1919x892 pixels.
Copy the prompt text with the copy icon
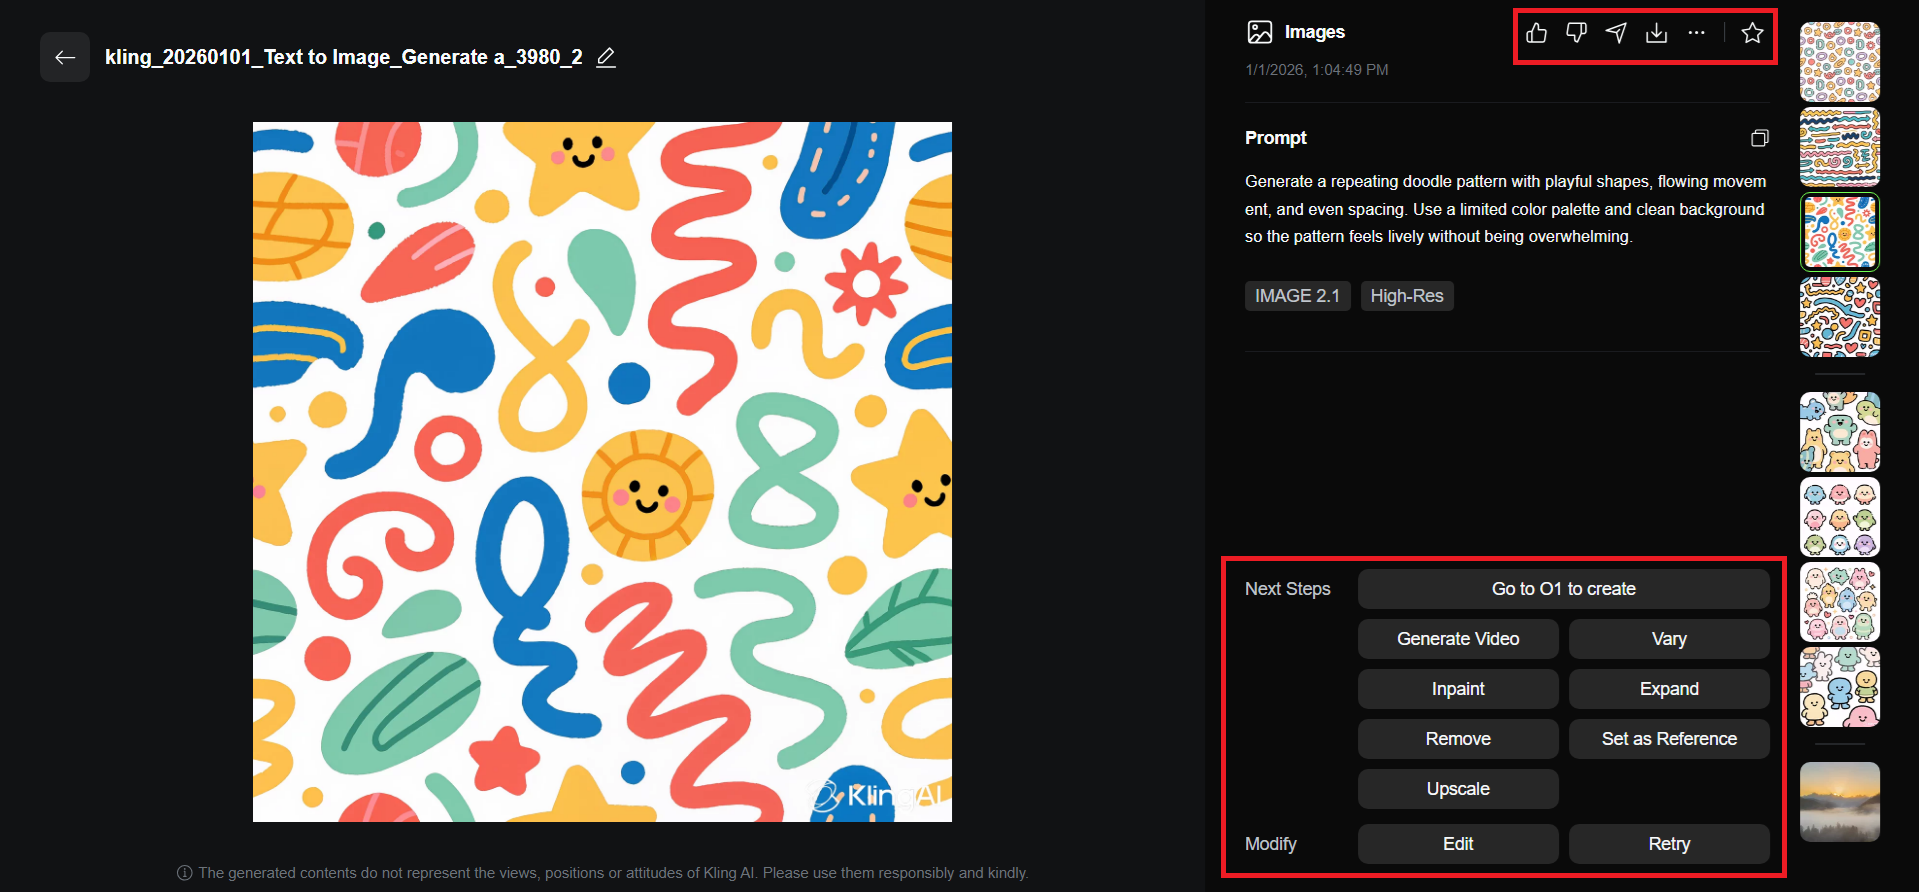tap(1760, 138)
